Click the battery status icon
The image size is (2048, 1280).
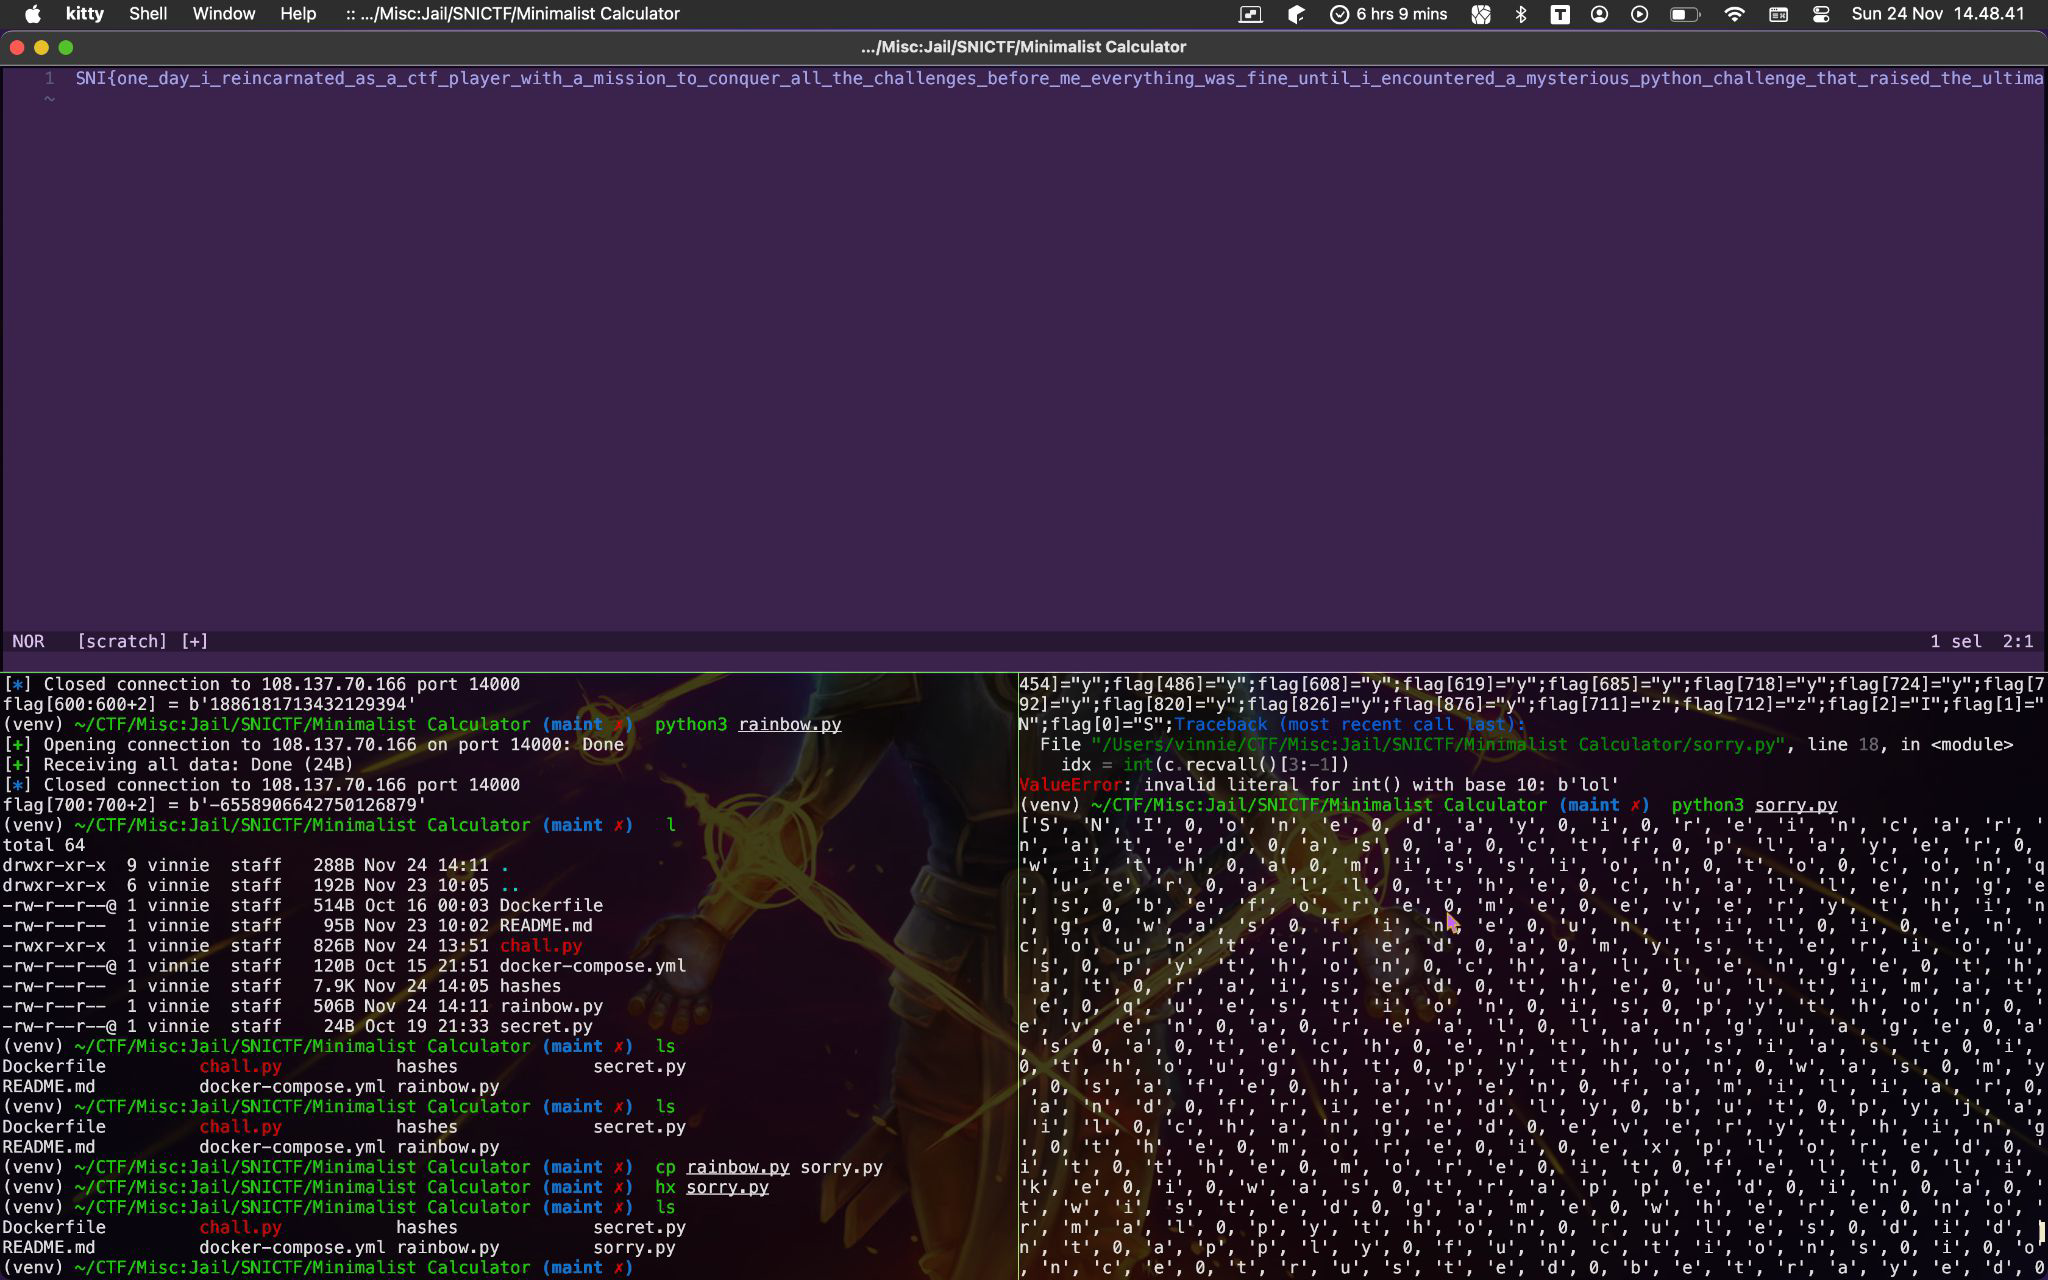click(x=1684, y=14)
